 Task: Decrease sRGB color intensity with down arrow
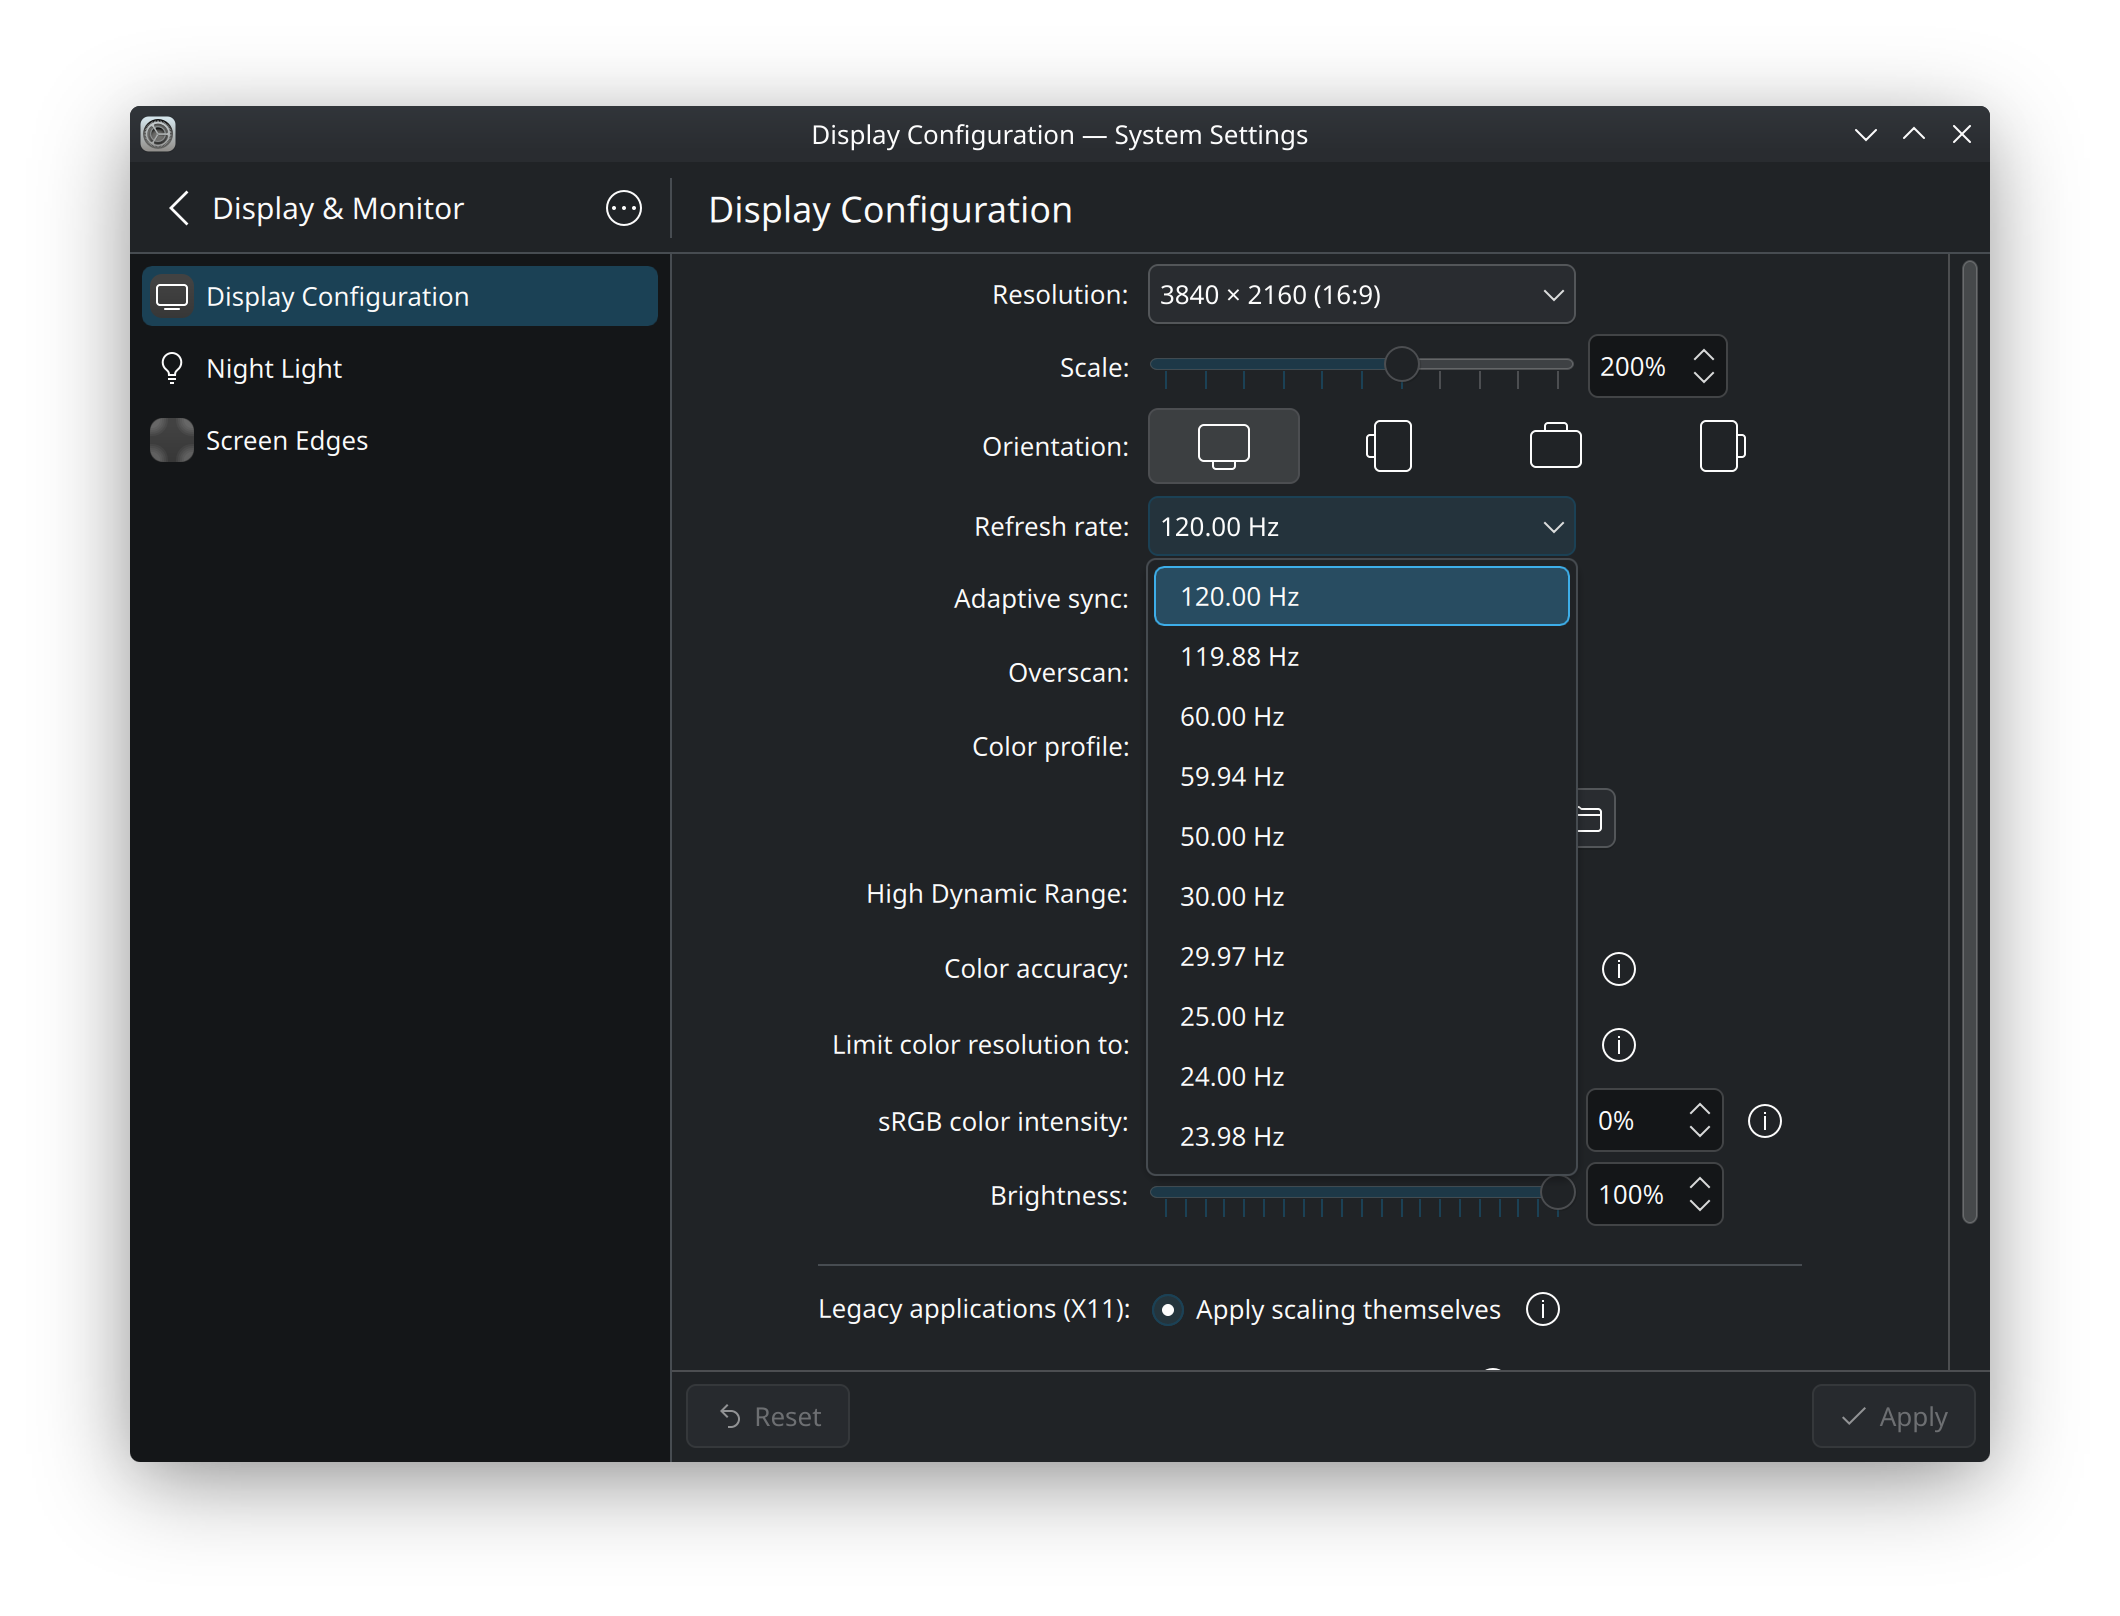pyautogui.click(x=1699, y=1132)
